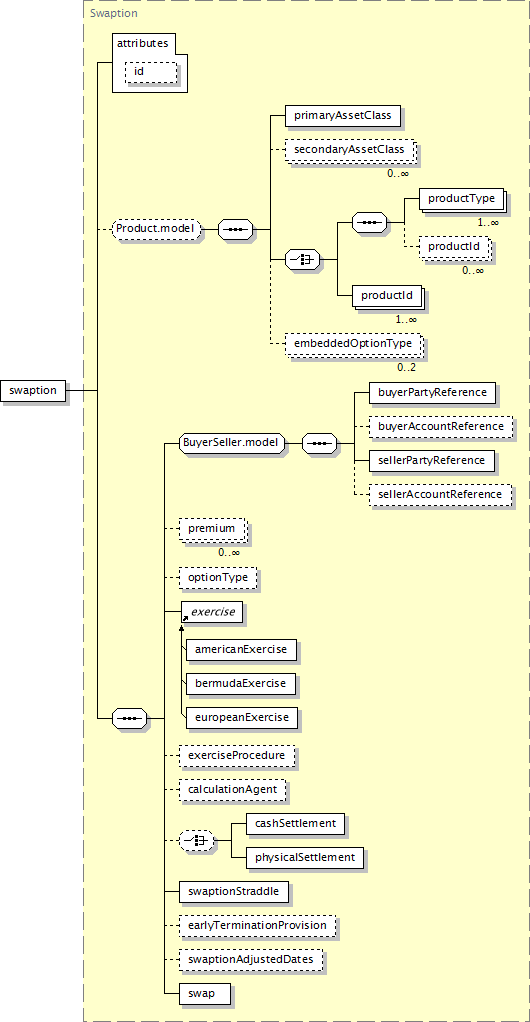Click the sequence icon next to BuyerSeller.model
This screenshot has height=1022, width=530.
click(x=319, y=445)
